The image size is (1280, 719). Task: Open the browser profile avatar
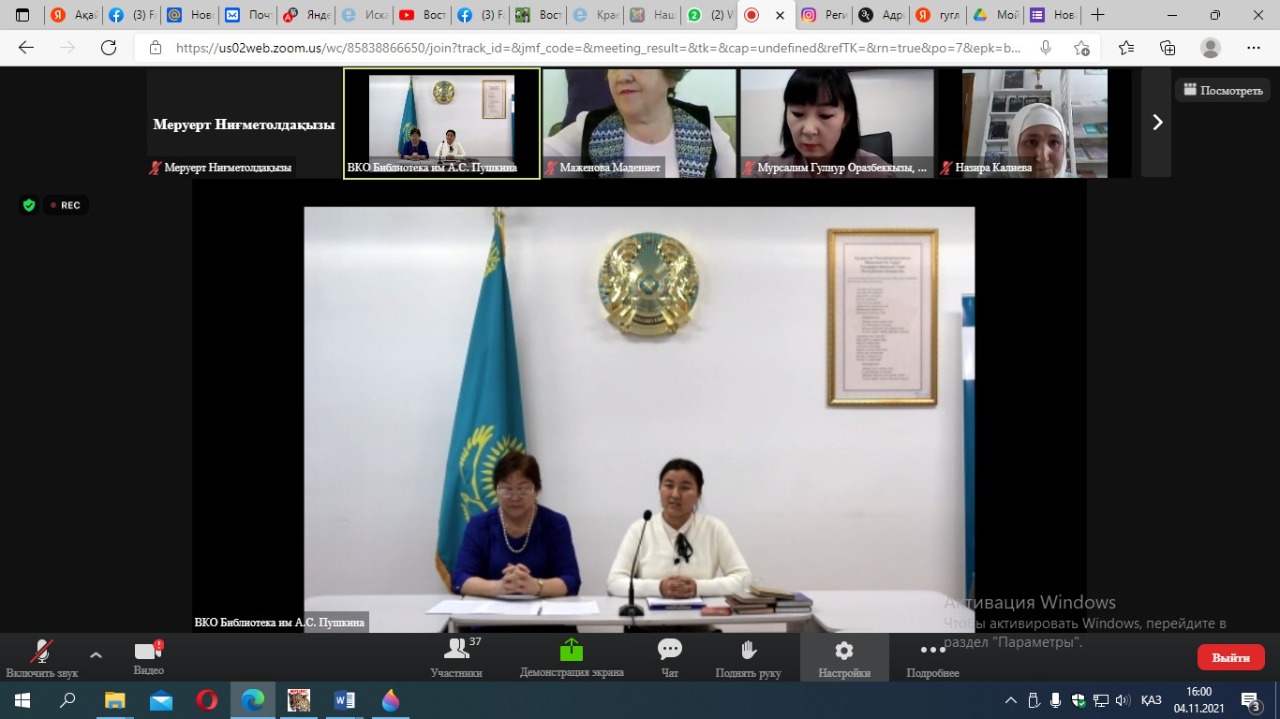point(1210,47)
